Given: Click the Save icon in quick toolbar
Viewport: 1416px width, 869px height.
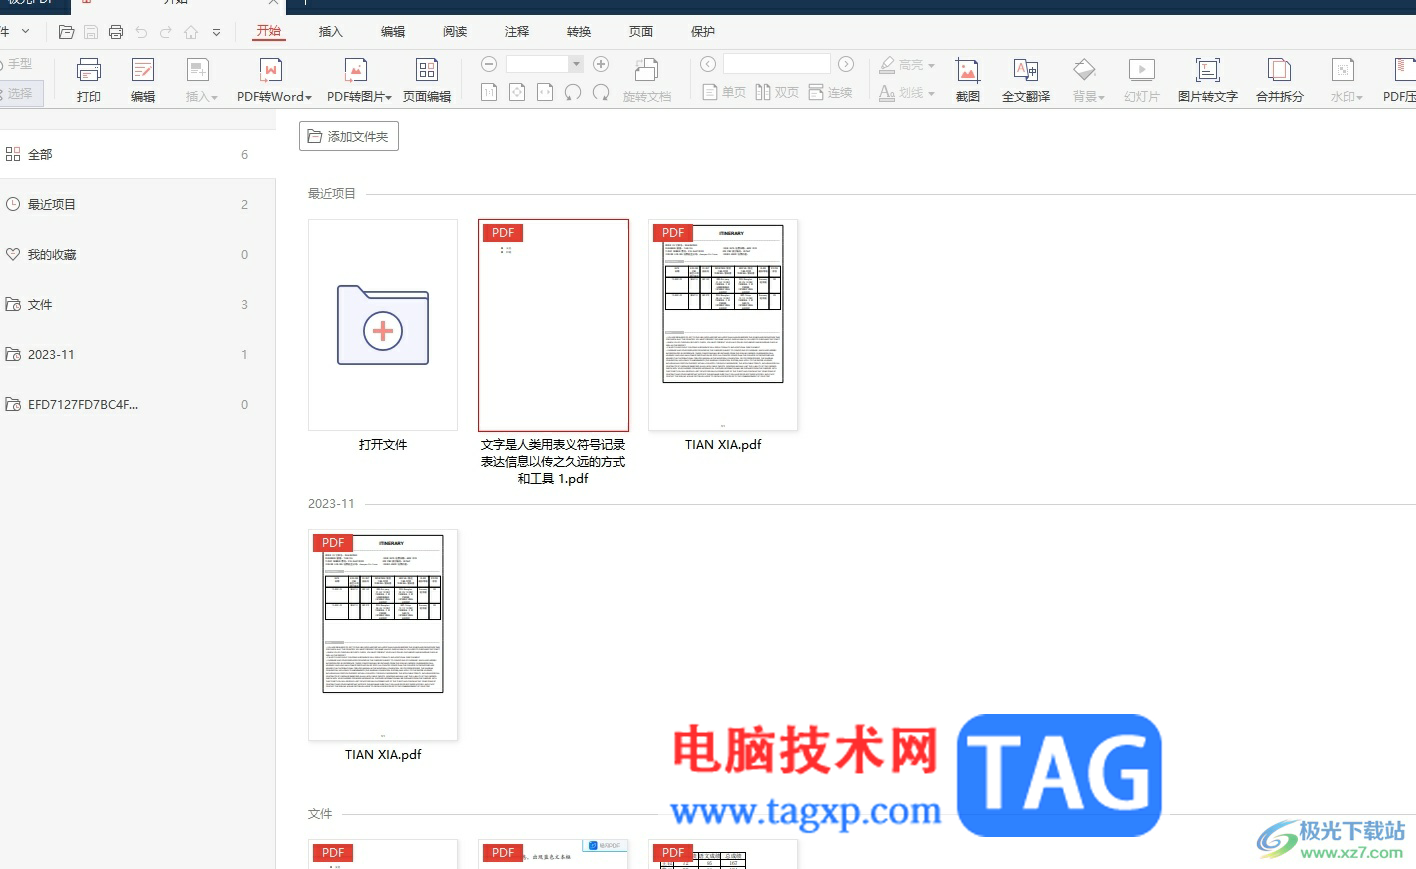Looking at the screenshot, I should tap(91, 32).
